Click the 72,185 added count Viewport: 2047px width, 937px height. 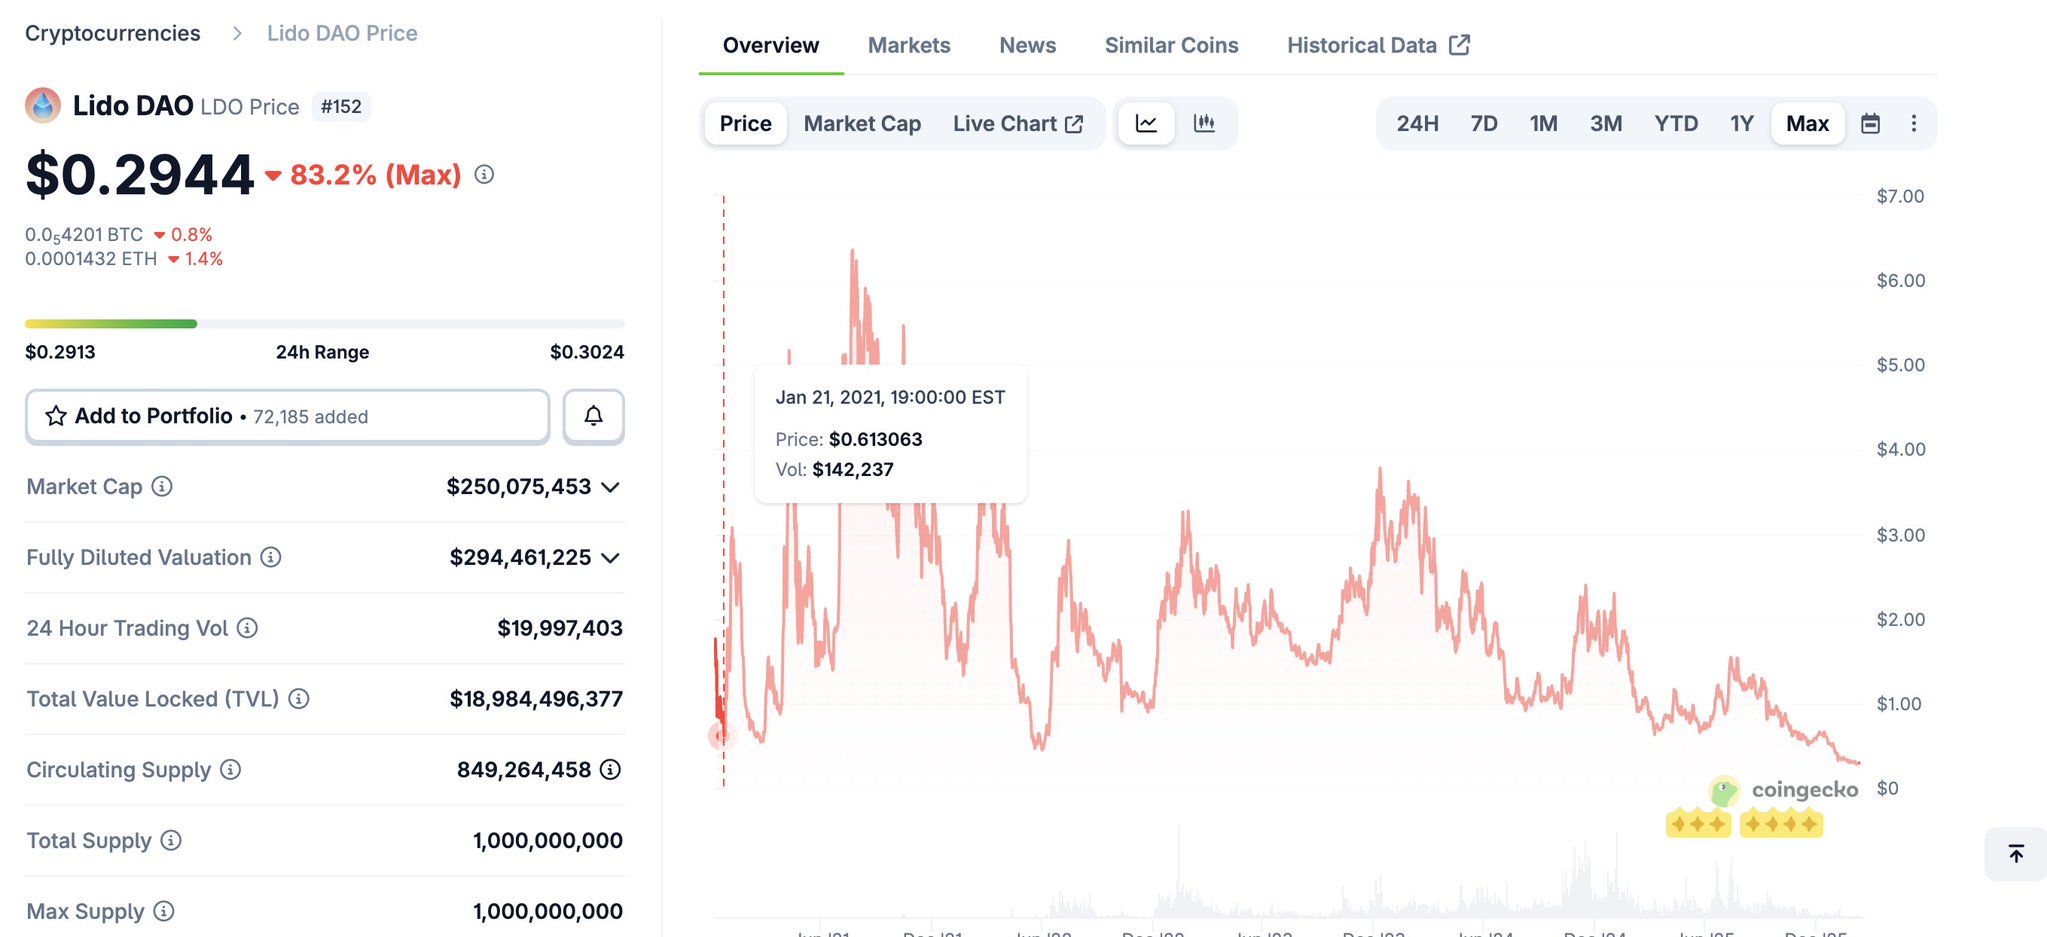point(310,417)
